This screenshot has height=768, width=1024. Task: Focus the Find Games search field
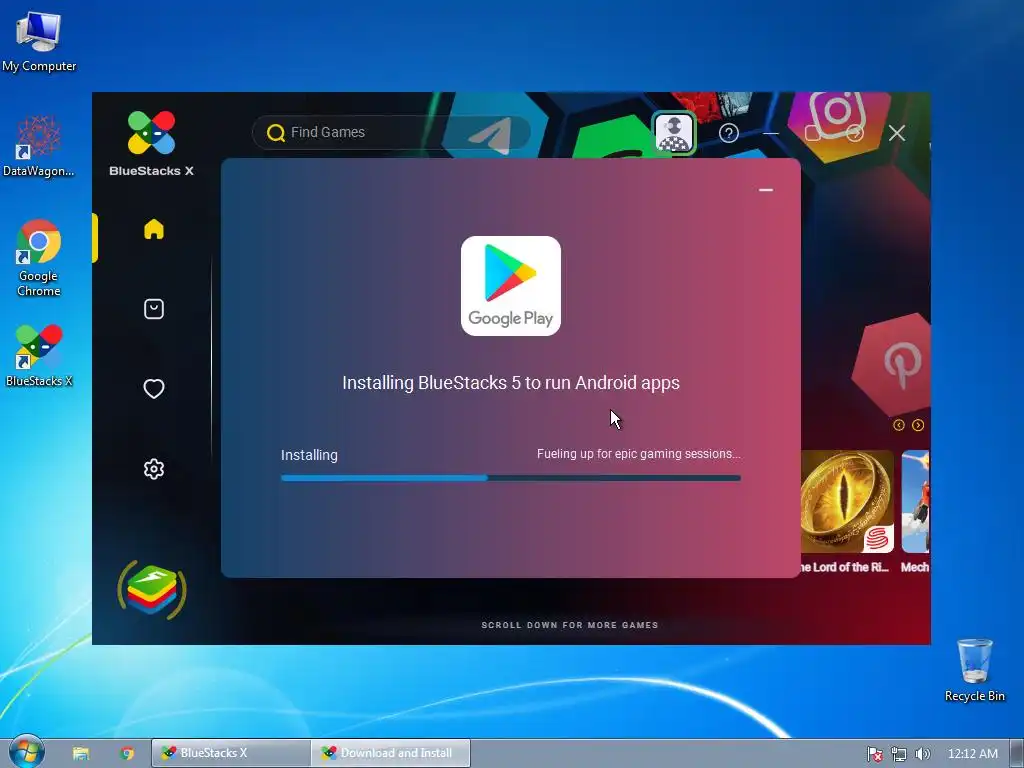391,133
